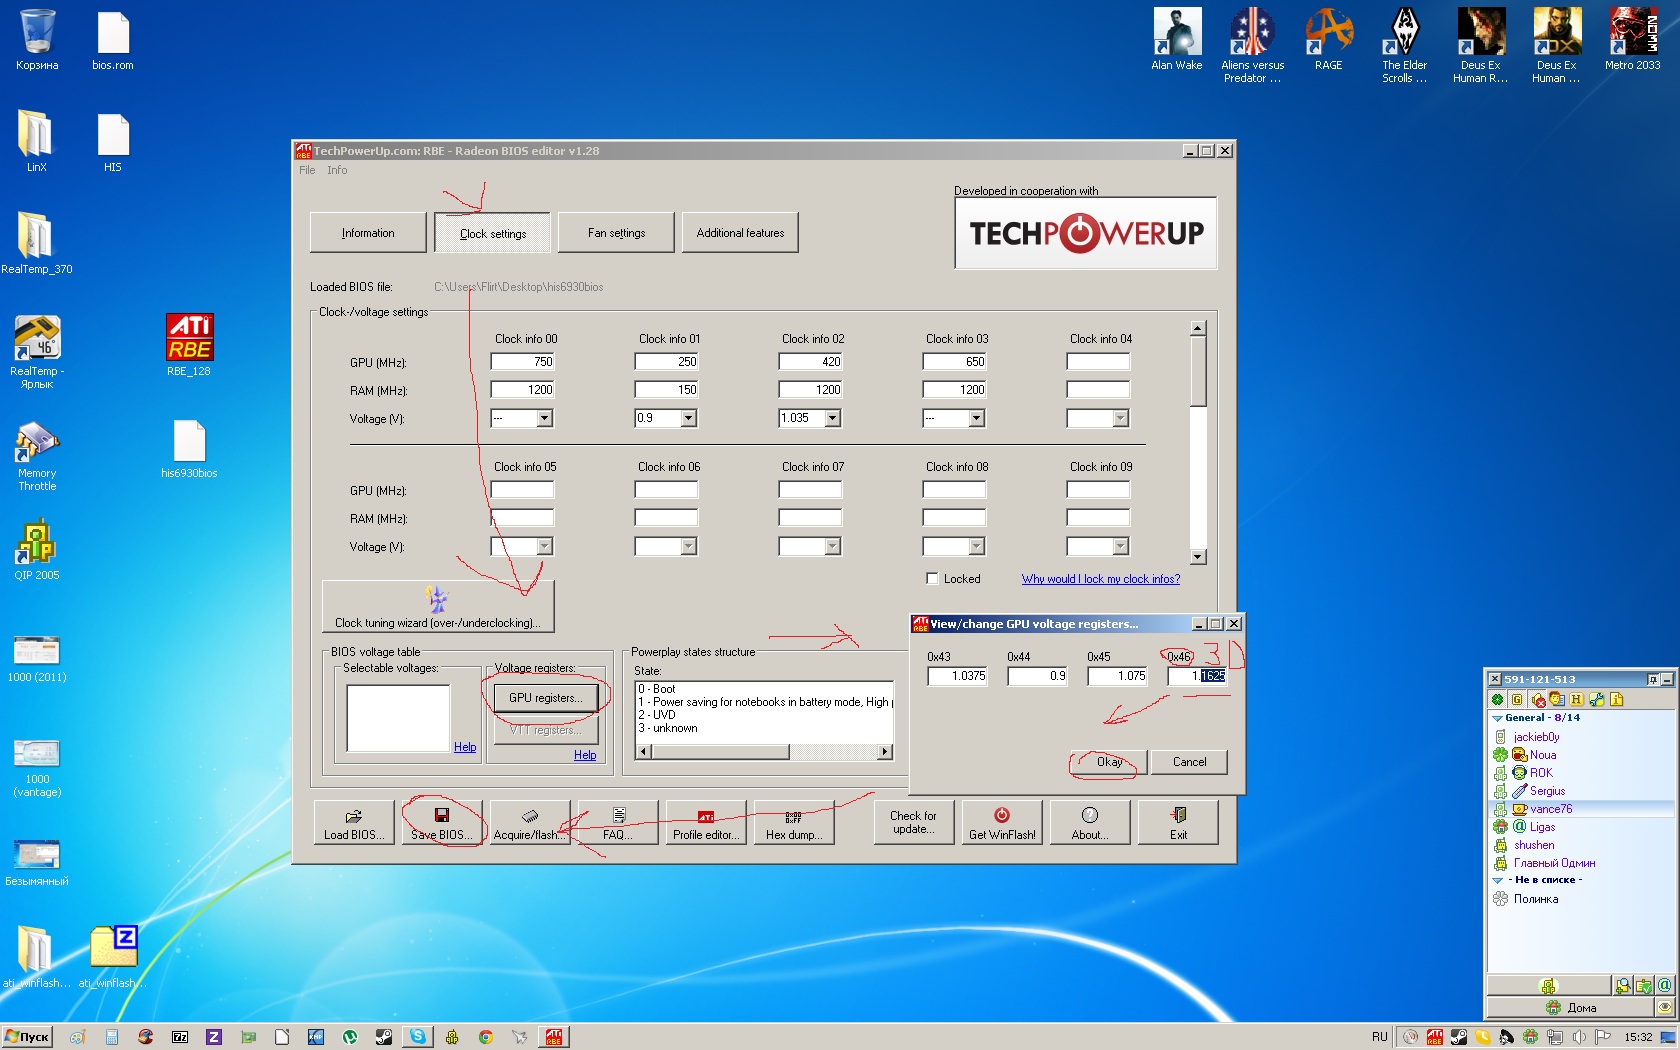Switch to the Additional features tab
The width and height of the screenshot is (1680, 1050).
740,233
